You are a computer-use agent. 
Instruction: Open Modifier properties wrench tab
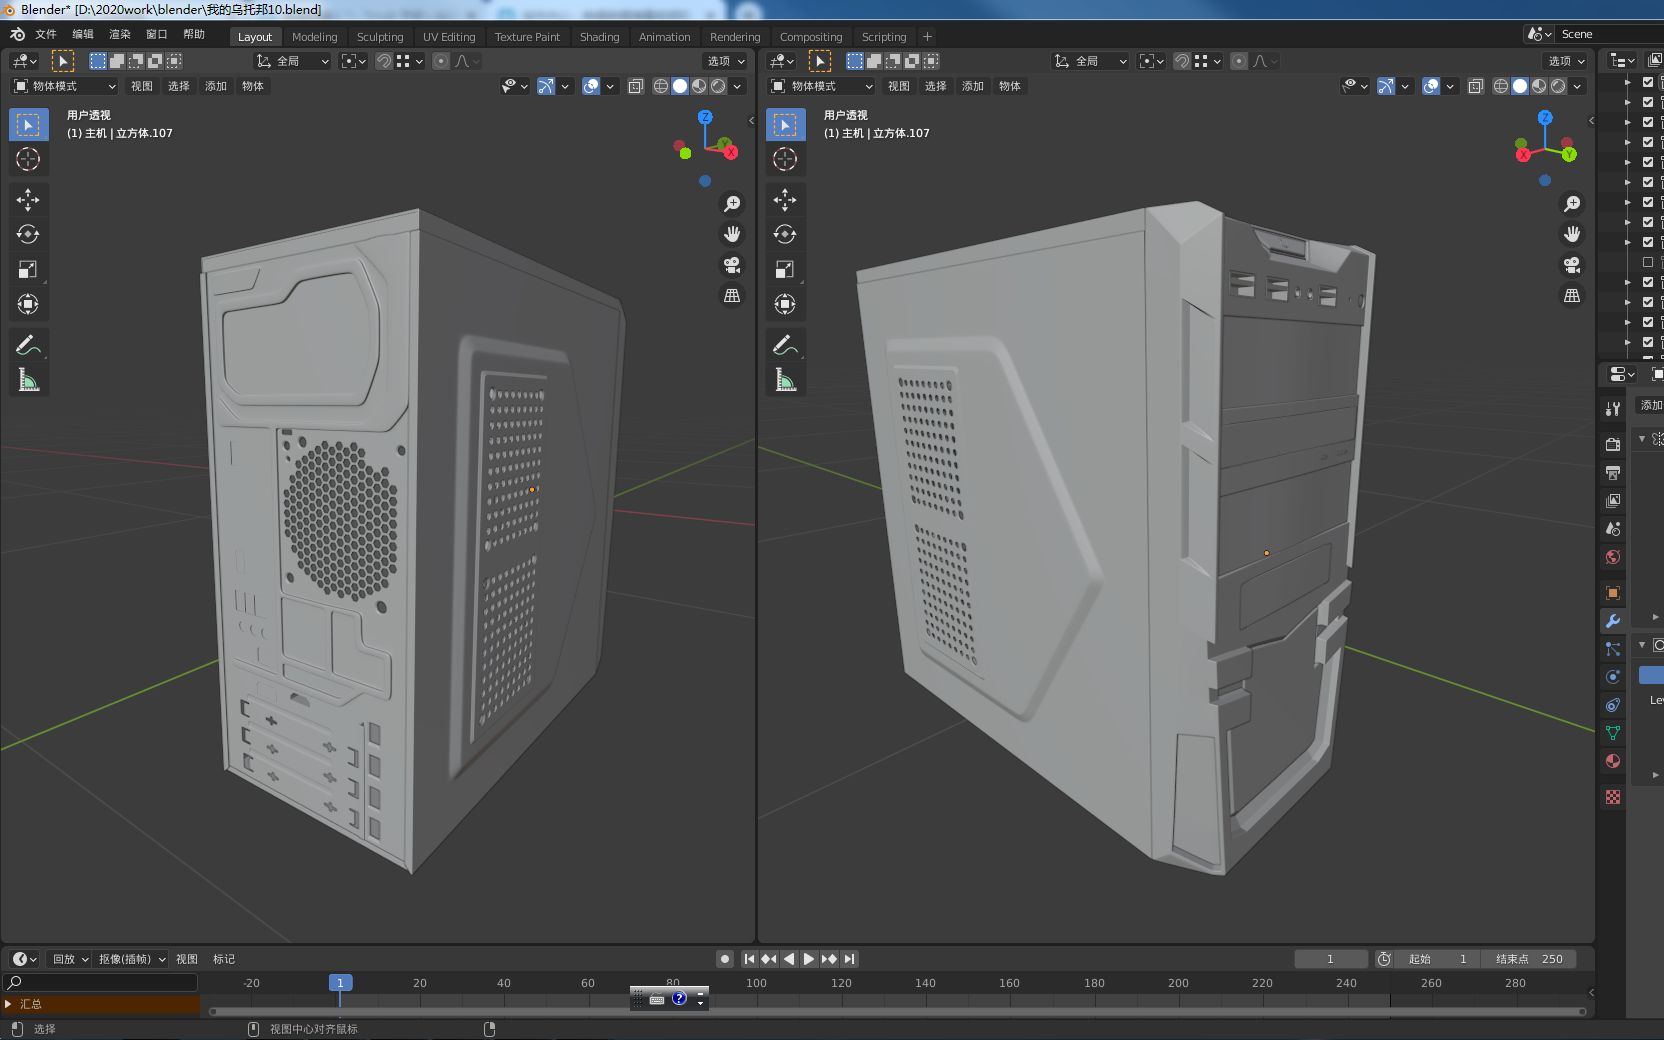coord(1612,621)
